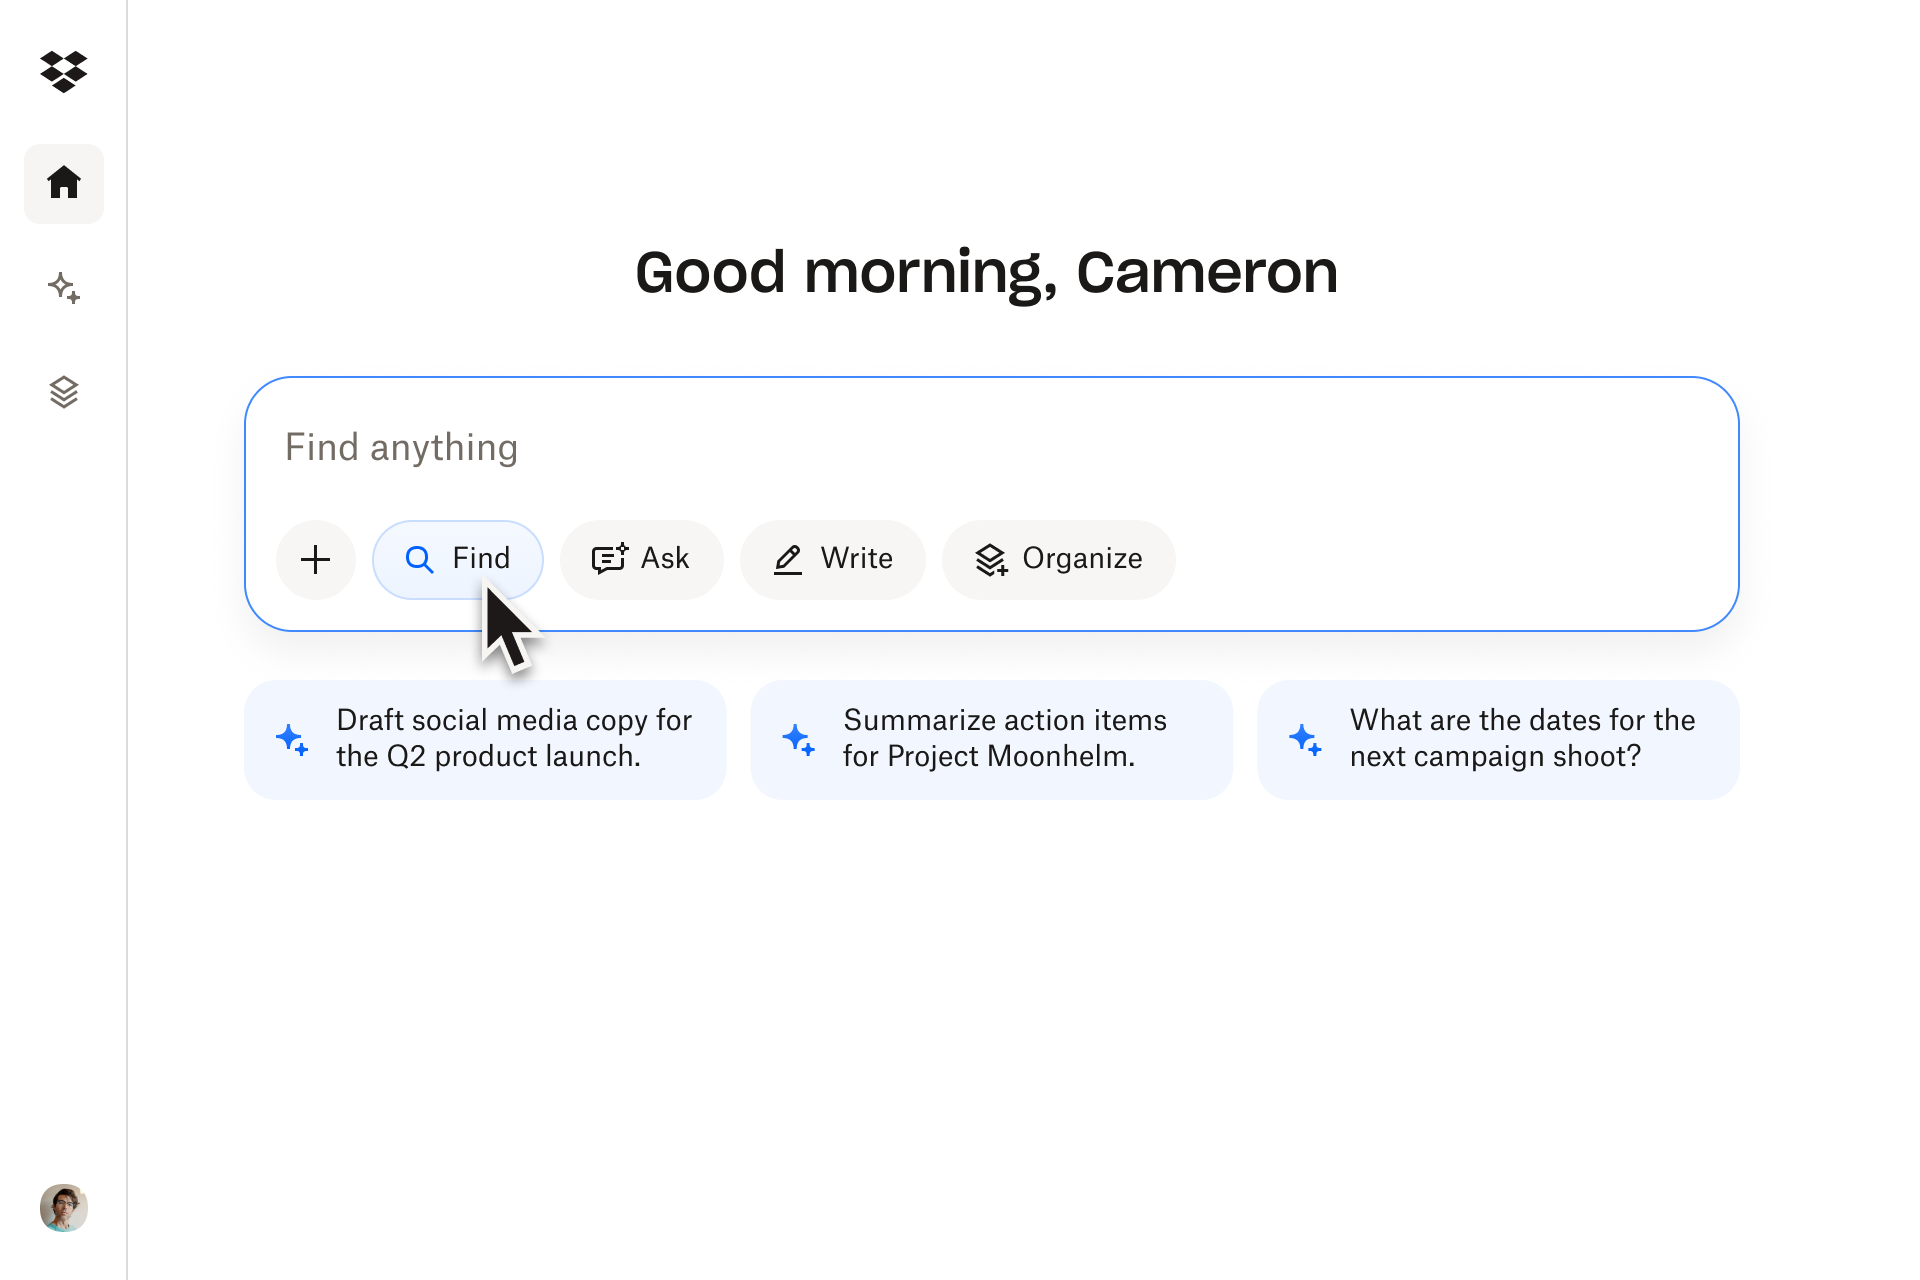Click the plus button to add an attachment

click(x=315, y=559)
